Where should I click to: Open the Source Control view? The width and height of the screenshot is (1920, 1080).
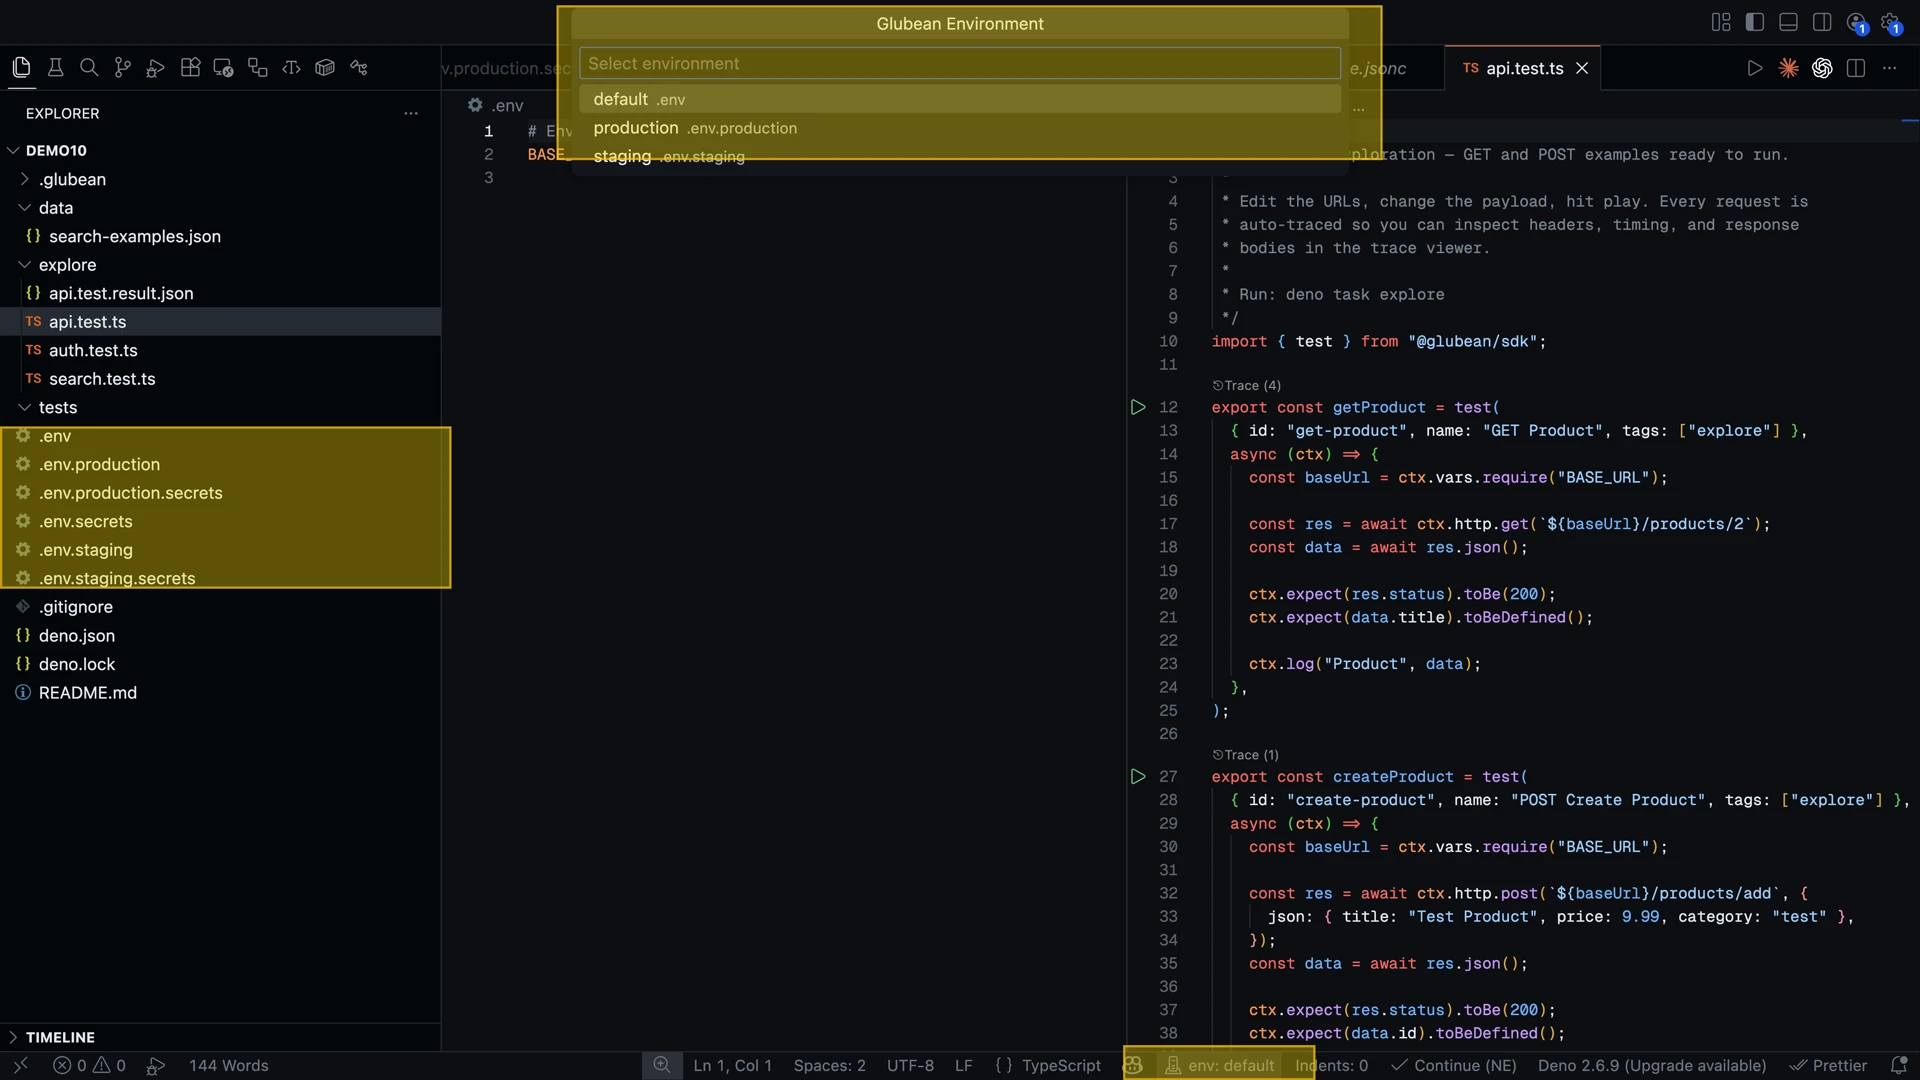point(122,67)
